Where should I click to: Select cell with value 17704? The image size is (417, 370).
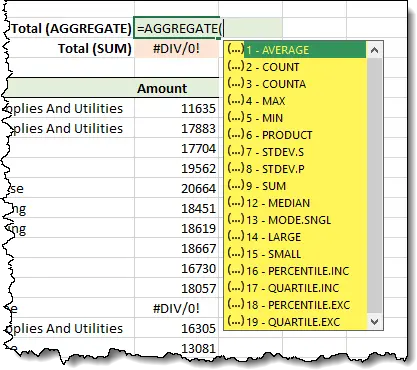pos(177,148)
